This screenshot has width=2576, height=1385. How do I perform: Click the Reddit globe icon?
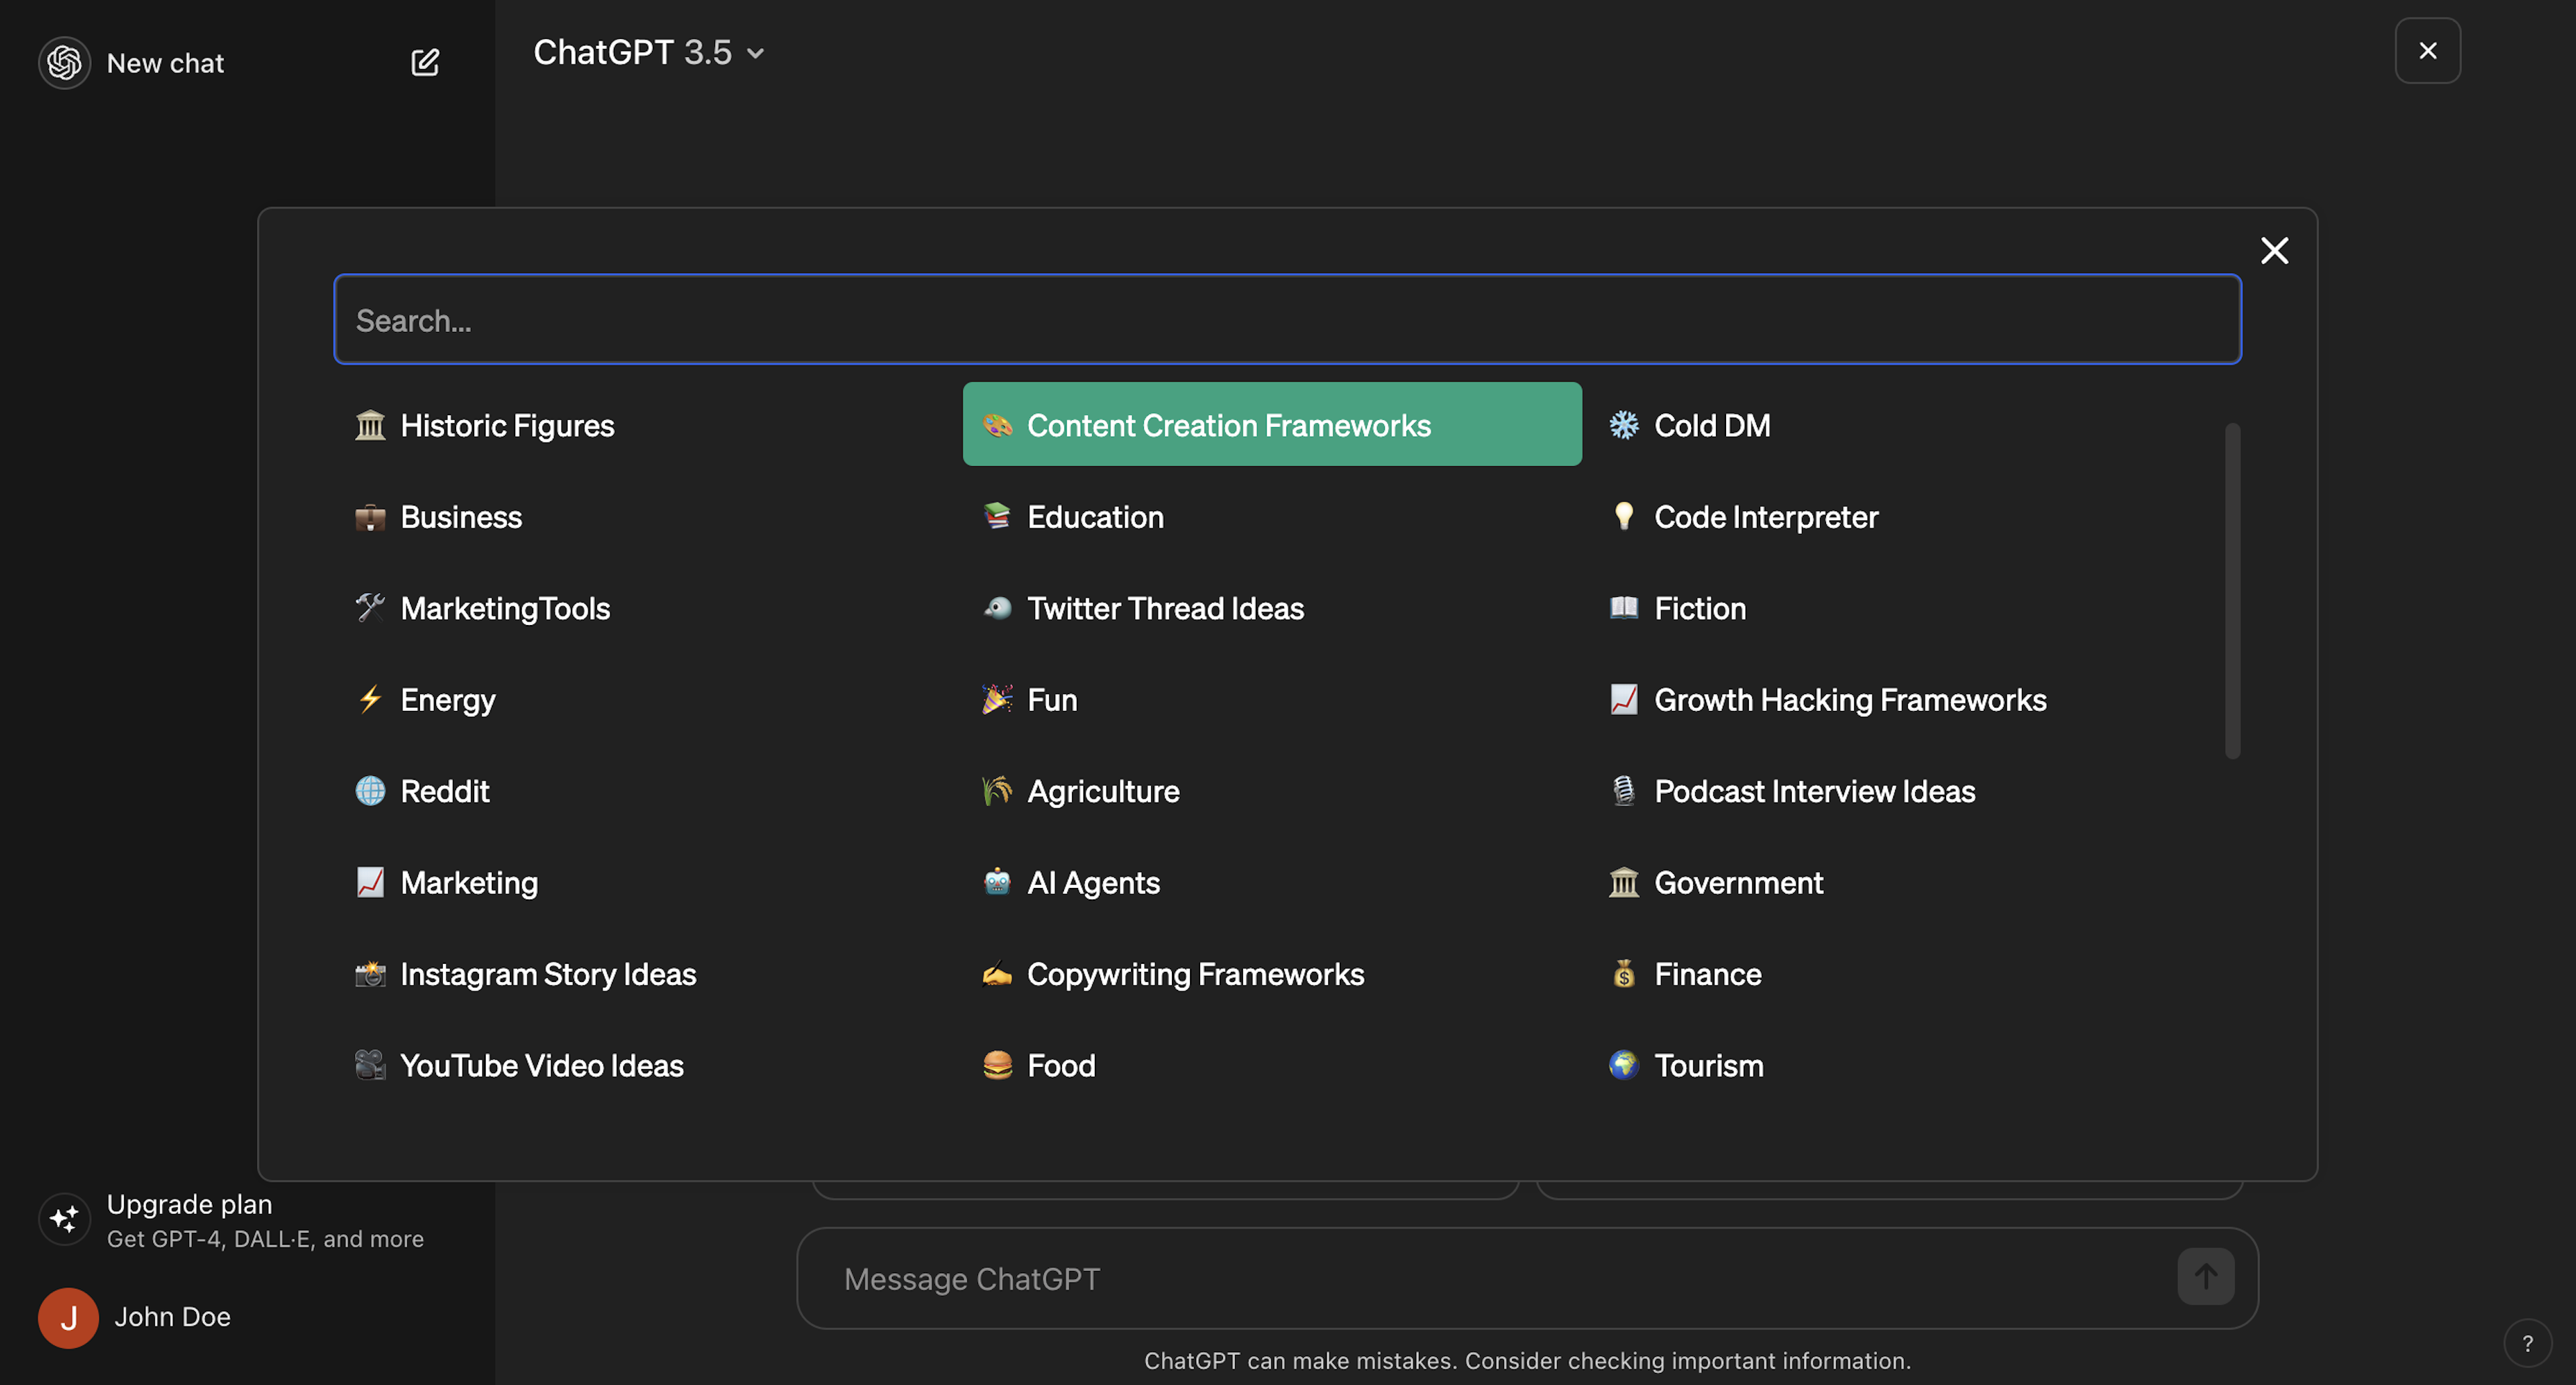[x=370, y=791]
